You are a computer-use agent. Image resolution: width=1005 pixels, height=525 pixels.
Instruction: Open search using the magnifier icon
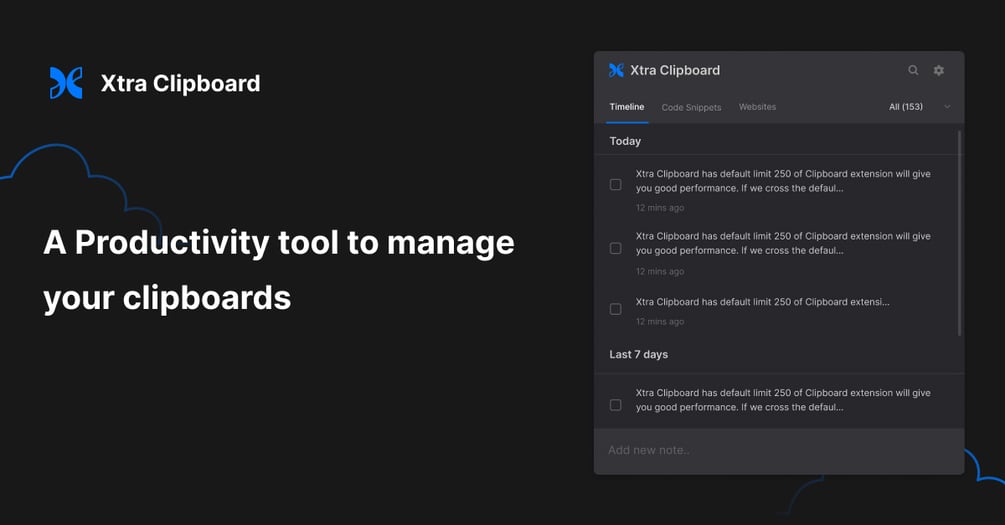pos(913,71)
